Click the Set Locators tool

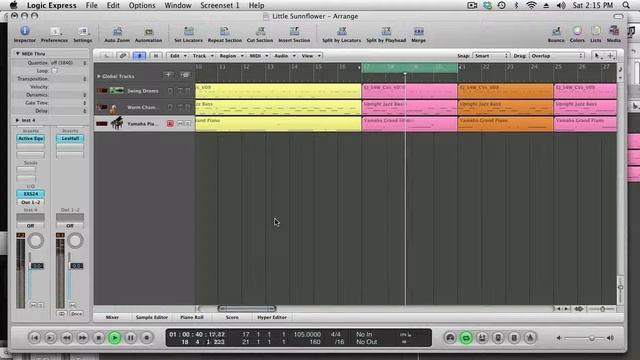tap(188, 34)
